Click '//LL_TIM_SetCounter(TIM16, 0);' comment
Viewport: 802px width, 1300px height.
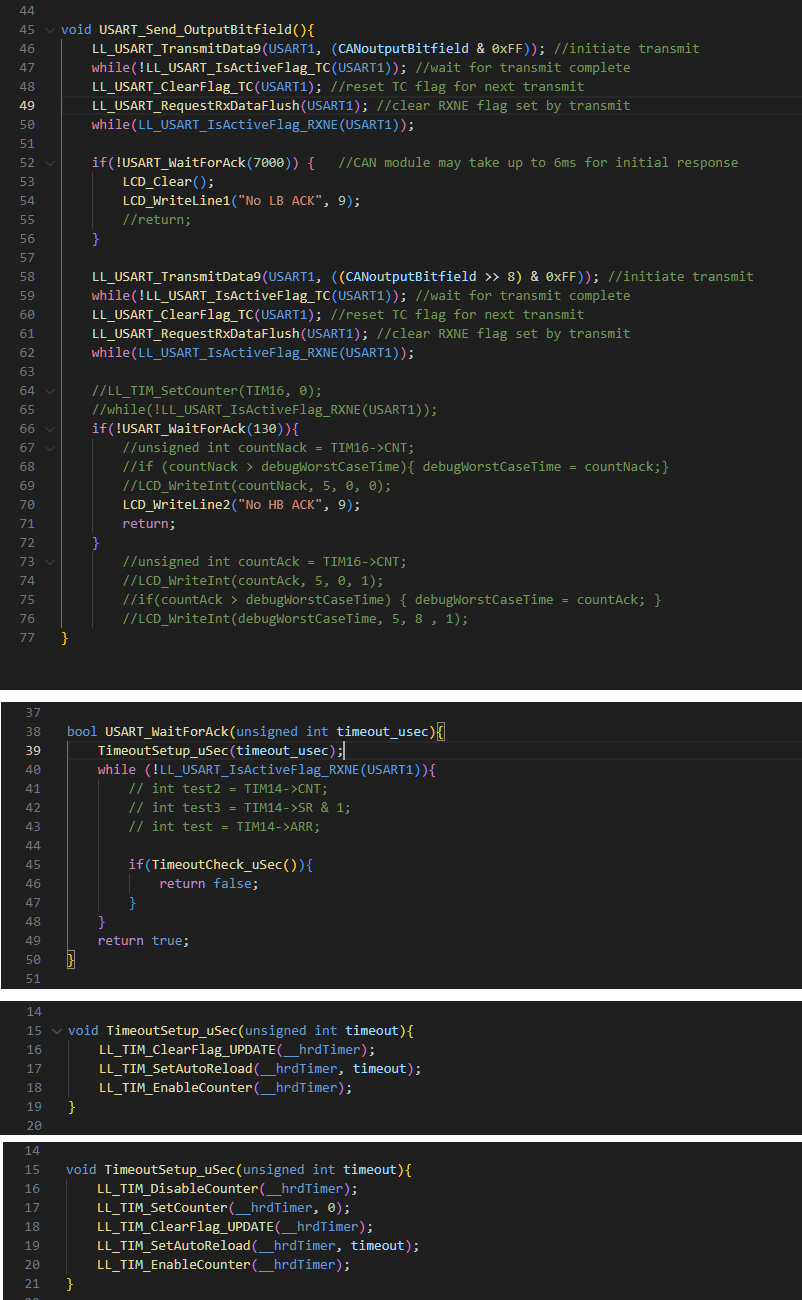[207, 391]
